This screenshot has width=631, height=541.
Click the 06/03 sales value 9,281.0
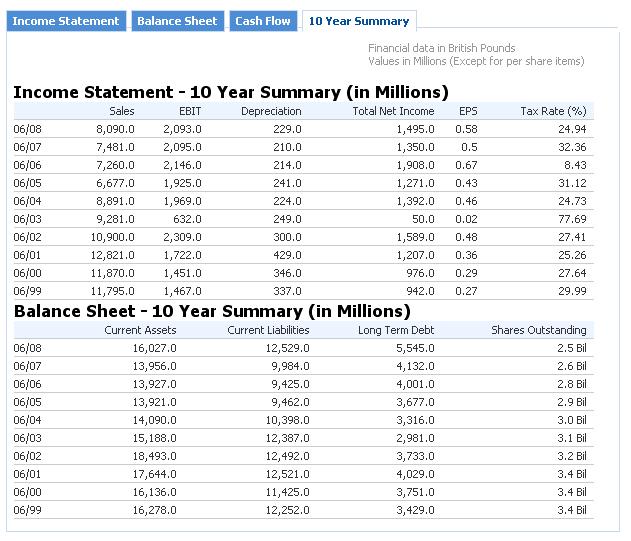(x=115, y=219)
